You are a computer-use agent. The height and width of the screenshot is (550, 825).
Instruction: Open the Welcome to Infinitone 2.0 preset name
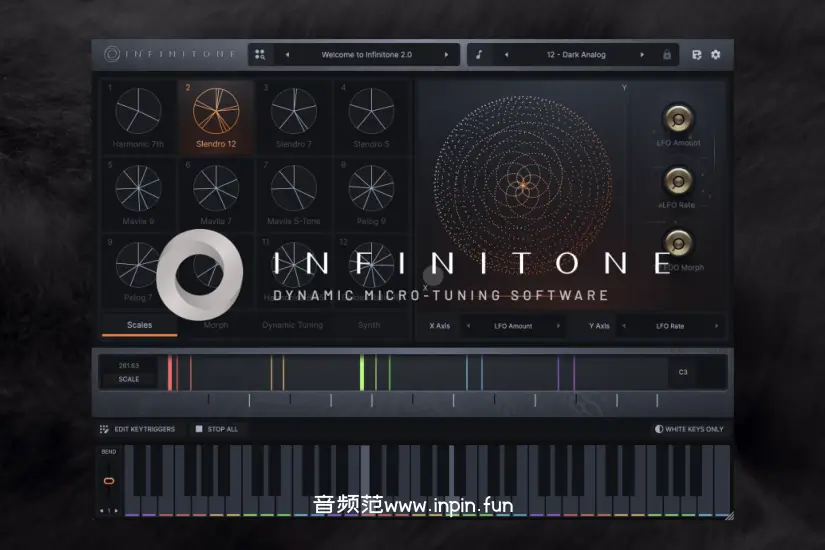pyautogui.click(x=367, y=55)
